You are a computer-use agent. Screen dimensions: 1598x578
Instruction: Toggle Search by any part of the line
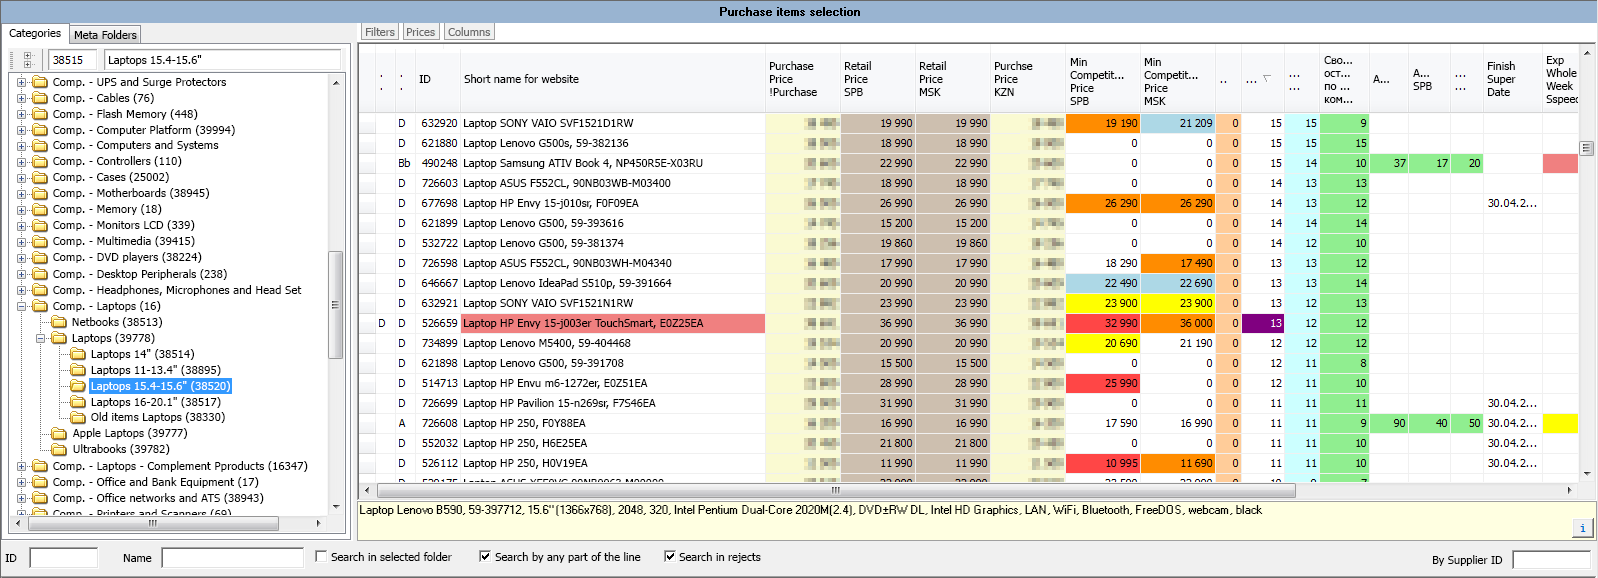(x=485, y=556)
